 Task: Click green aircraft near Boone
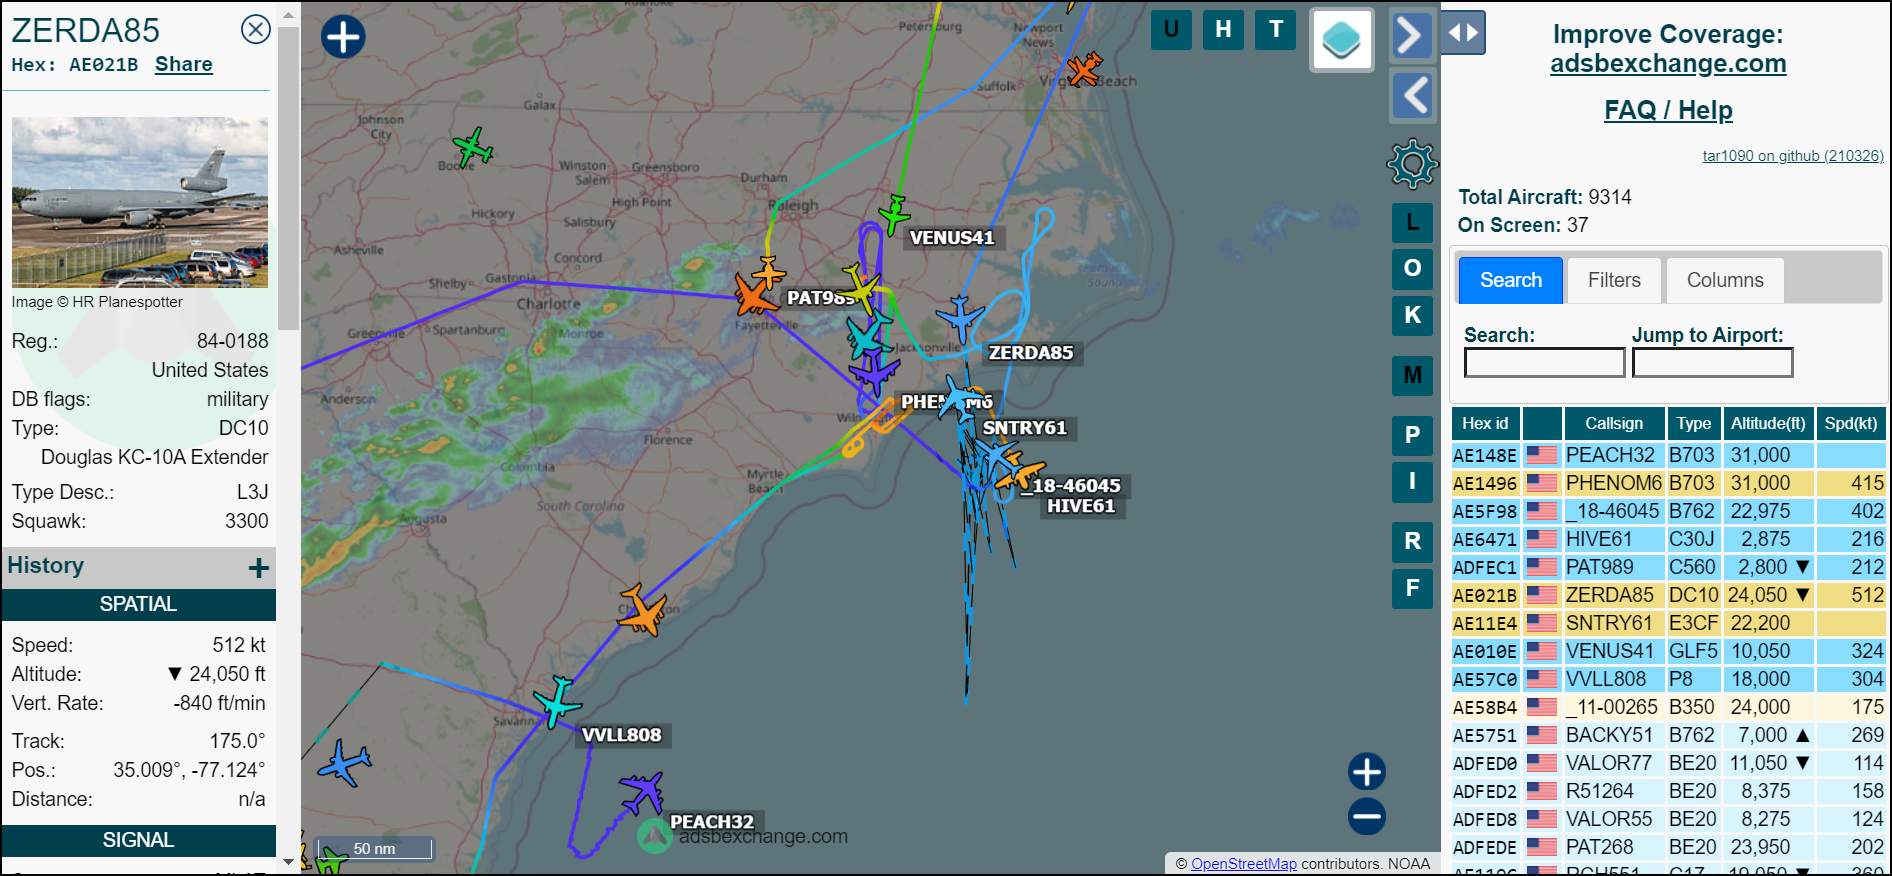click(x=472, y=148)
